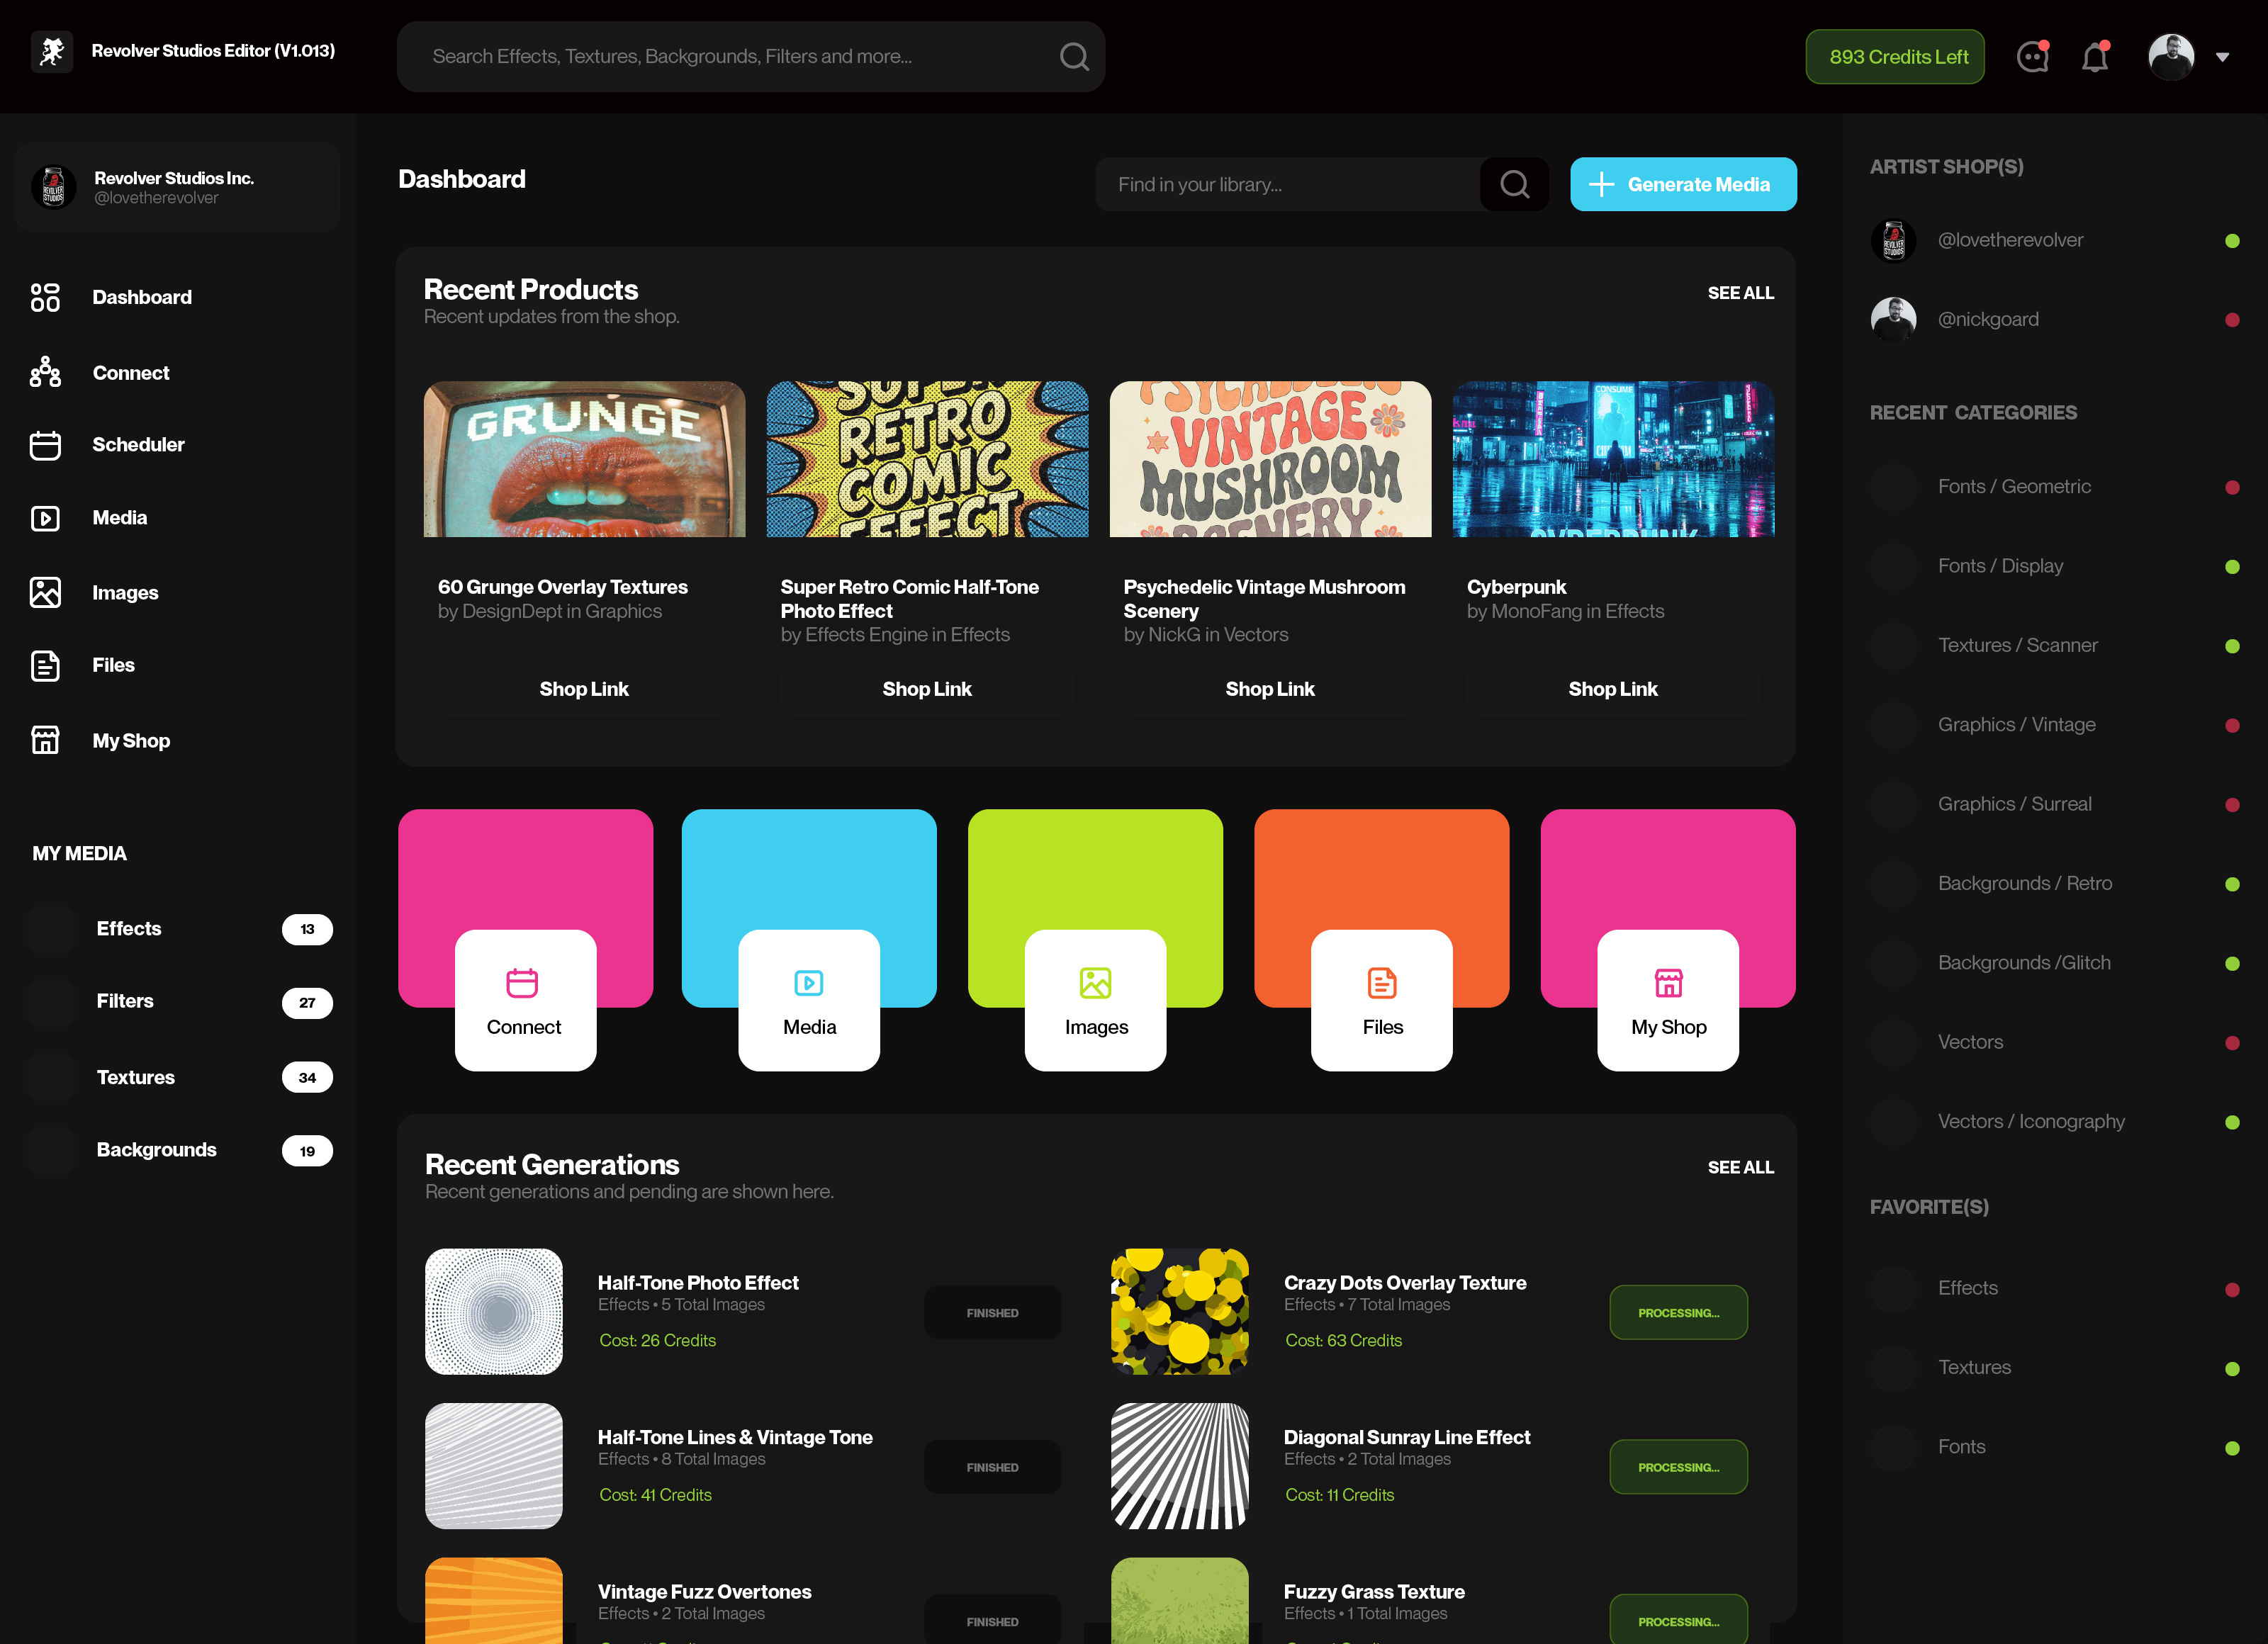Open the Files quick-access tile
This screenshot has width=2268, height=1644.
[1382, 1000]
